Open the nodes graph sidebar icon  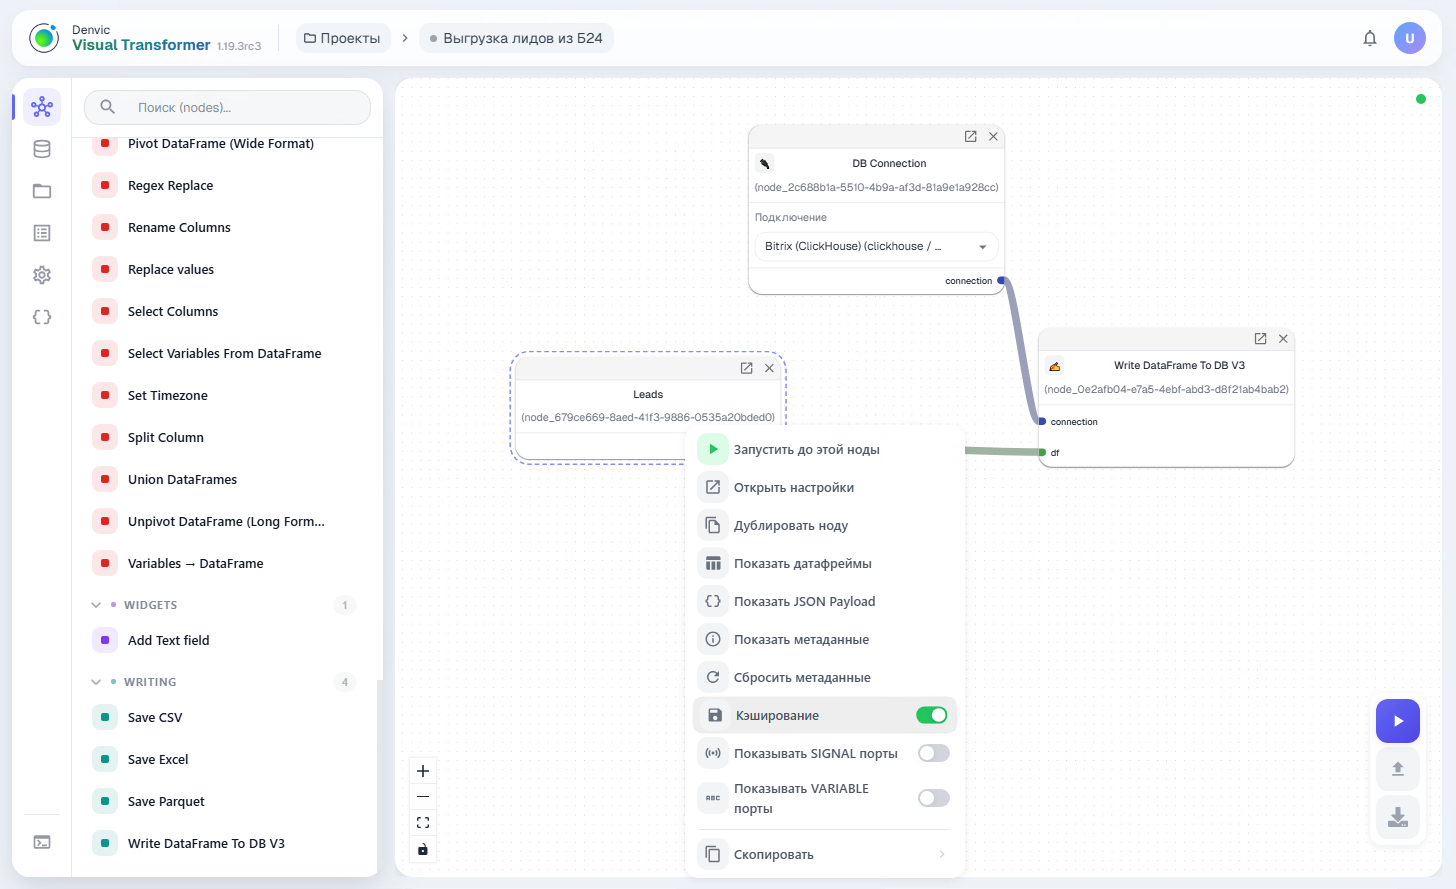click(x=42, y=106)
